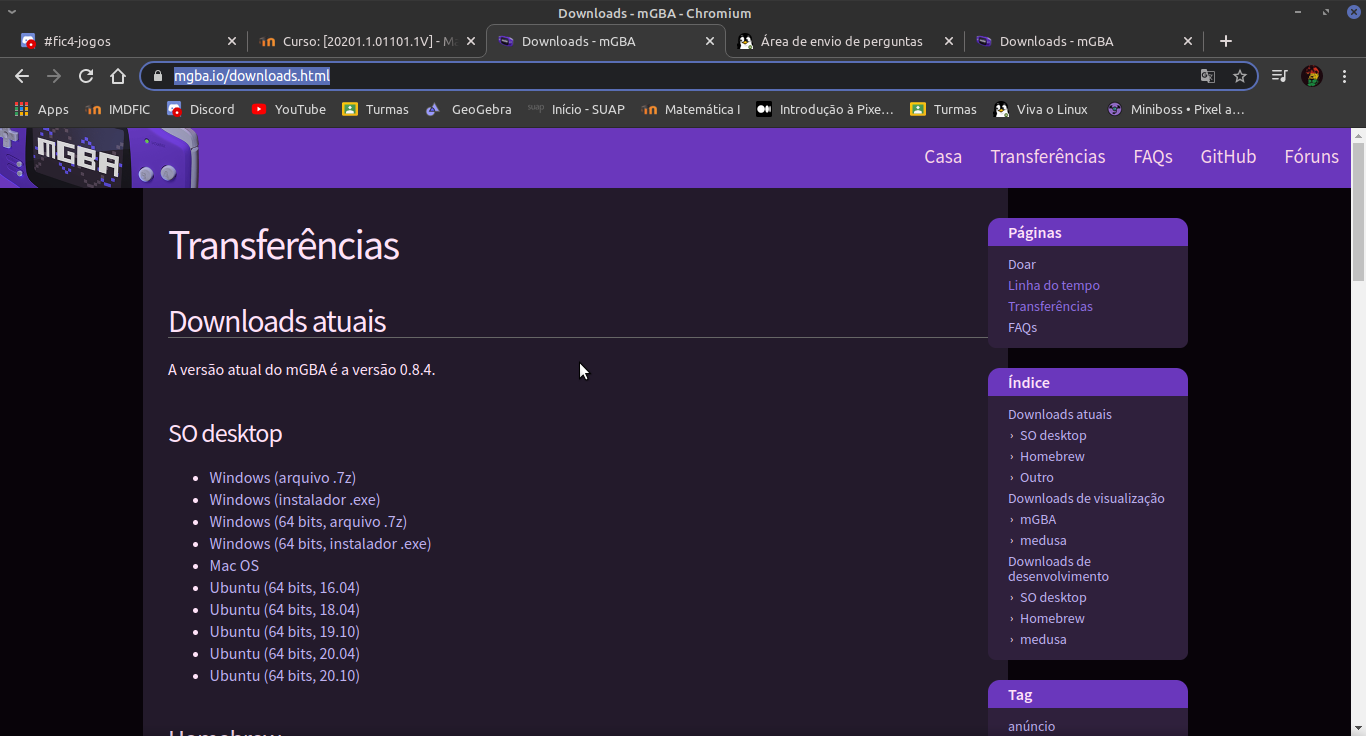Download Ubuntu (64 bits, 18.04)

tap(284, 610)
